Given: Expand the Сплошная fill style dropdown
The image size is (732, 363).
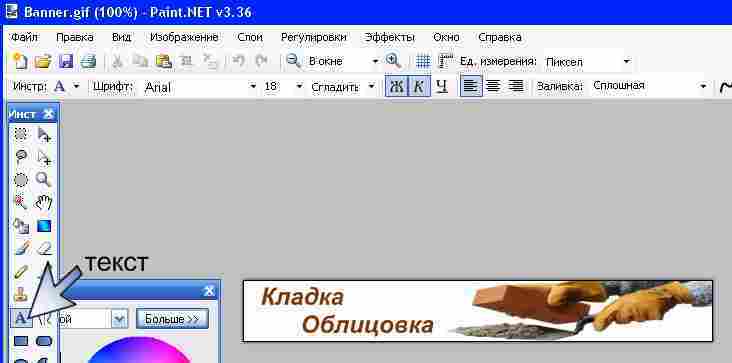Looking at the screenshot, I should 703,86.
